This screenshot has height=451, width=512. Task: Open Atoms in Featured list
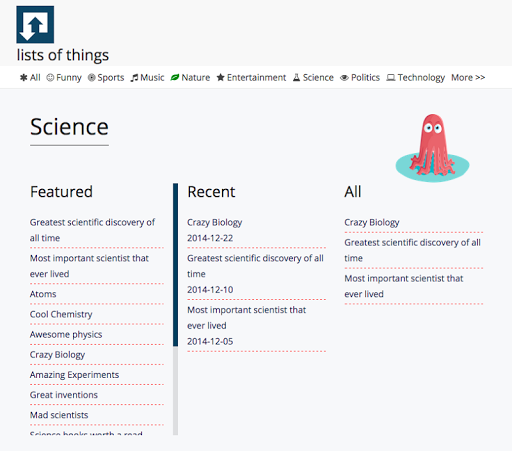click(43, 294)
